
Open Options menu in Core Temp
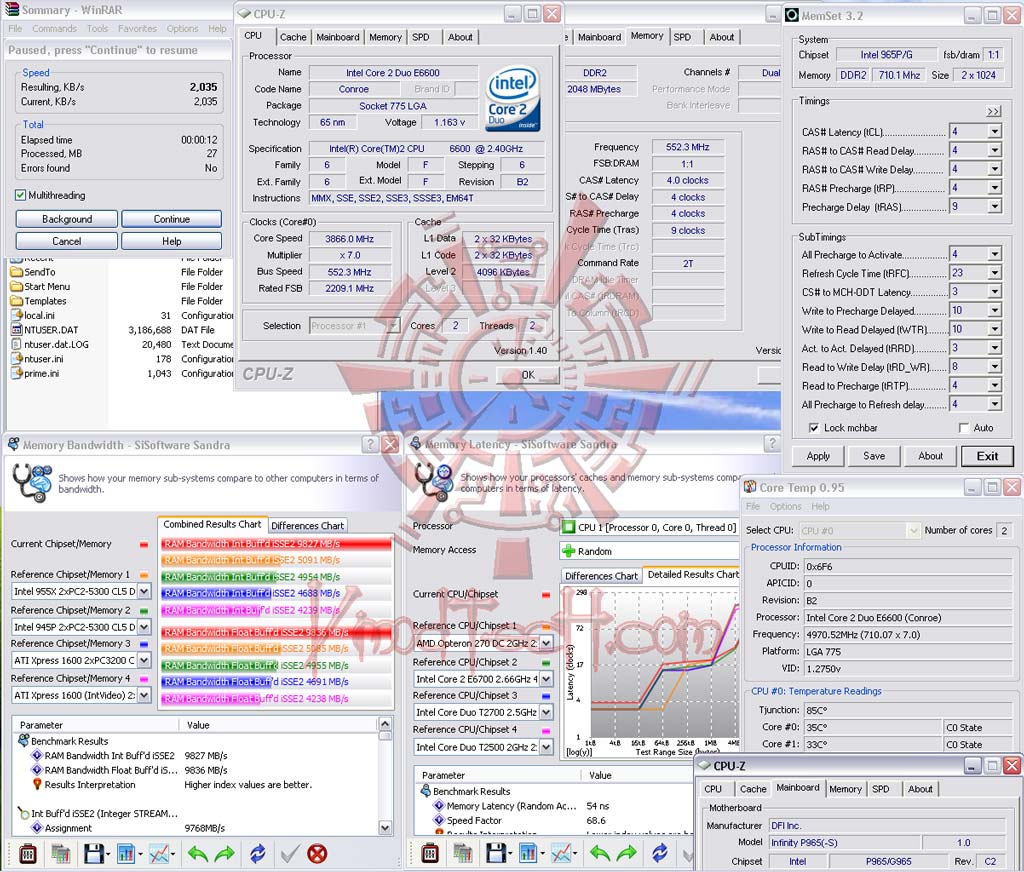tap(786, 506)
